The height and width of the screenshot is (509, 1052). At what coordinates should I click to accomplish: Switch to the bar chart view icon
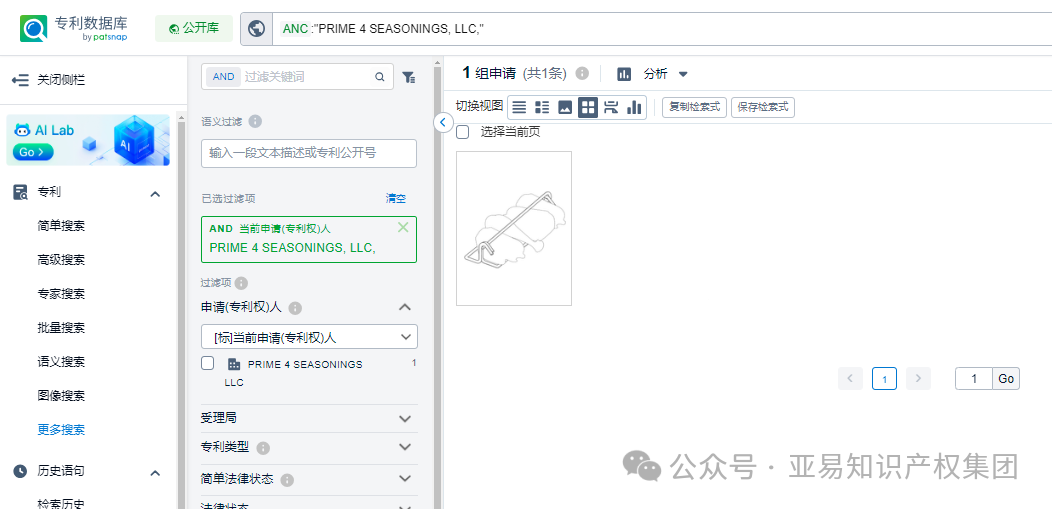(x=634, y=107)
